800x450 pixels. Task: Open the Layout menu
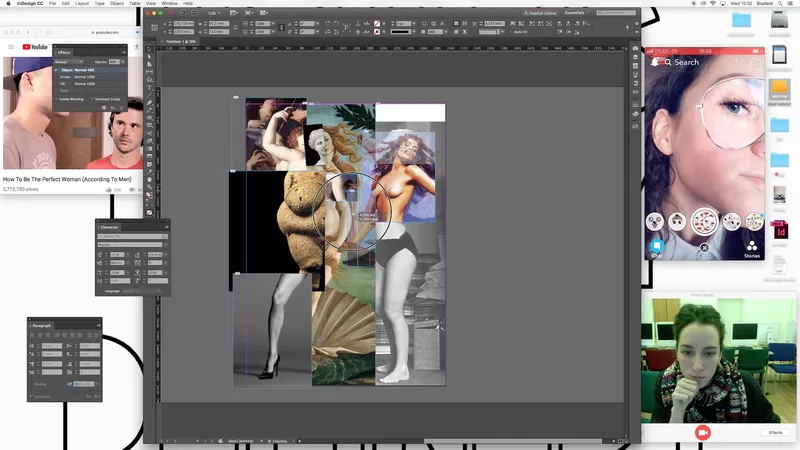[x=82, y=3]
